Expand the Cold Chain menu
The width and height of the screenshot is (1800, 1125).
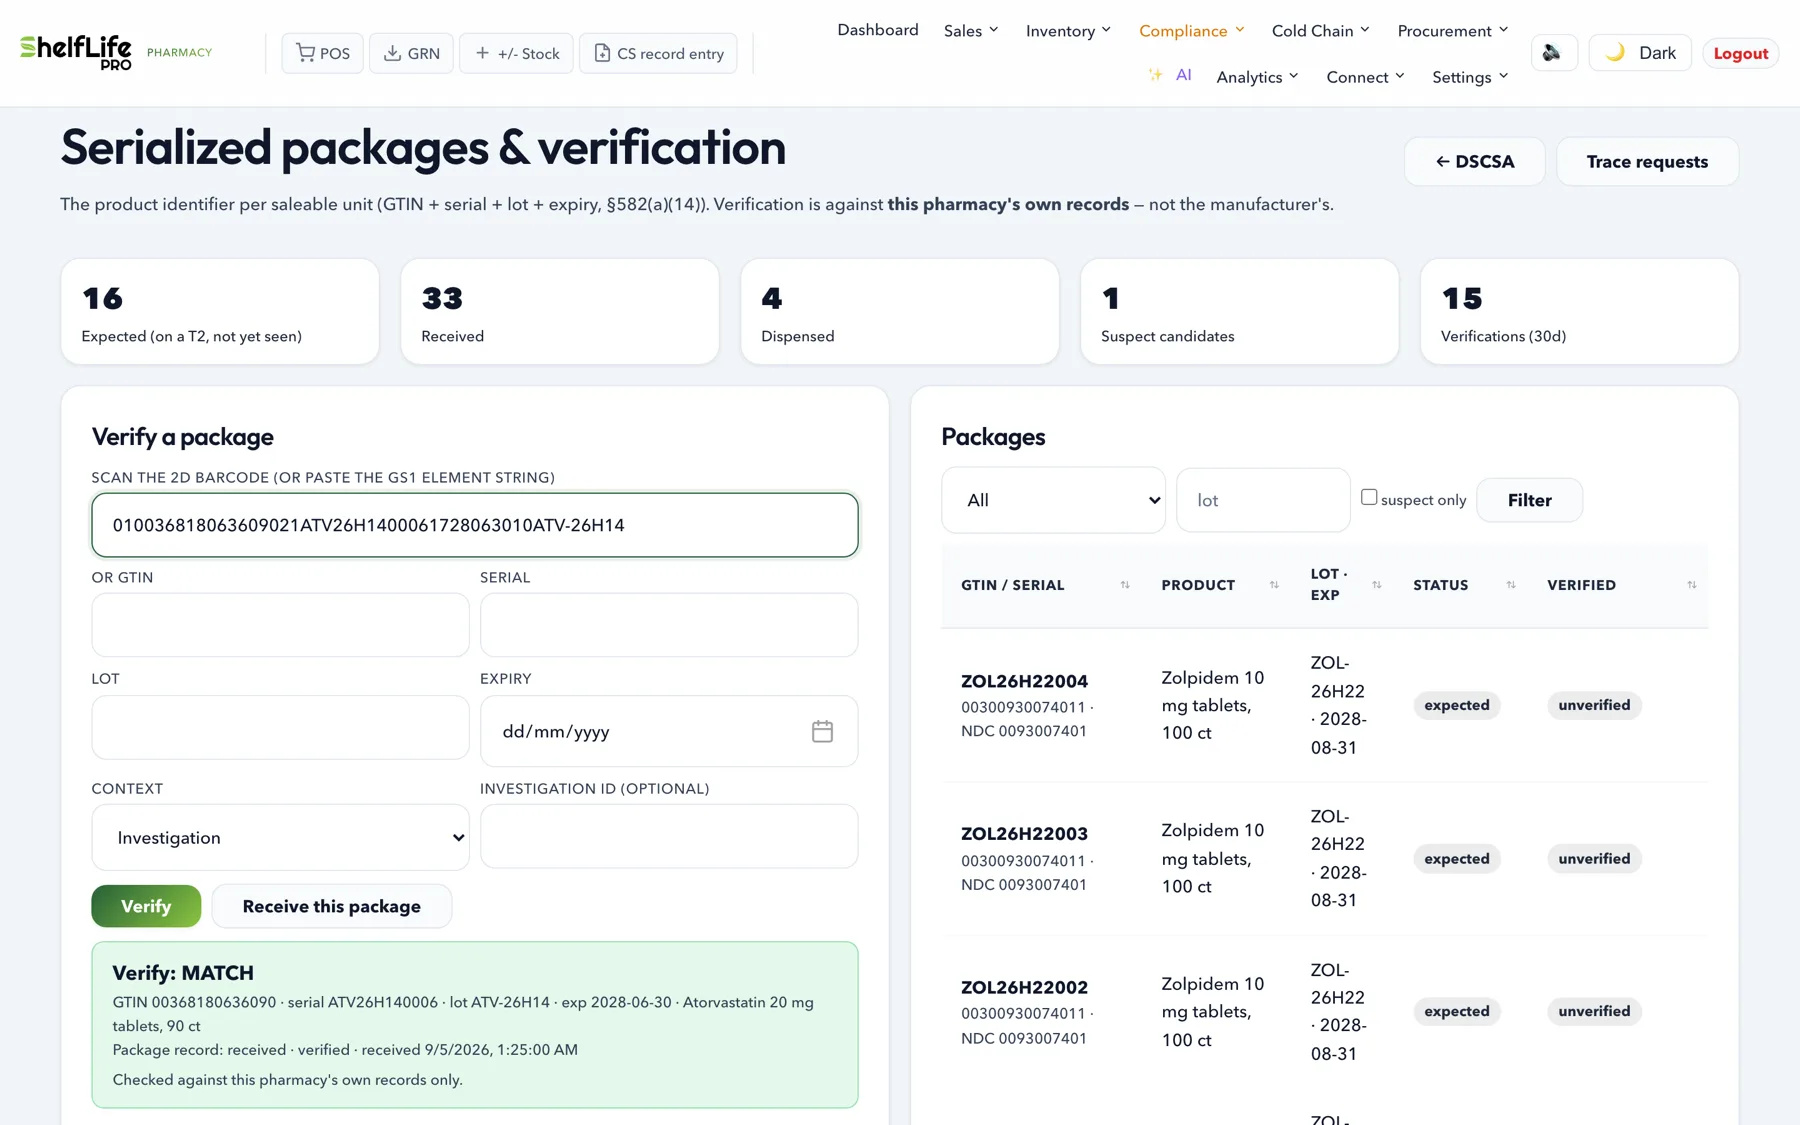point(1320,31)
